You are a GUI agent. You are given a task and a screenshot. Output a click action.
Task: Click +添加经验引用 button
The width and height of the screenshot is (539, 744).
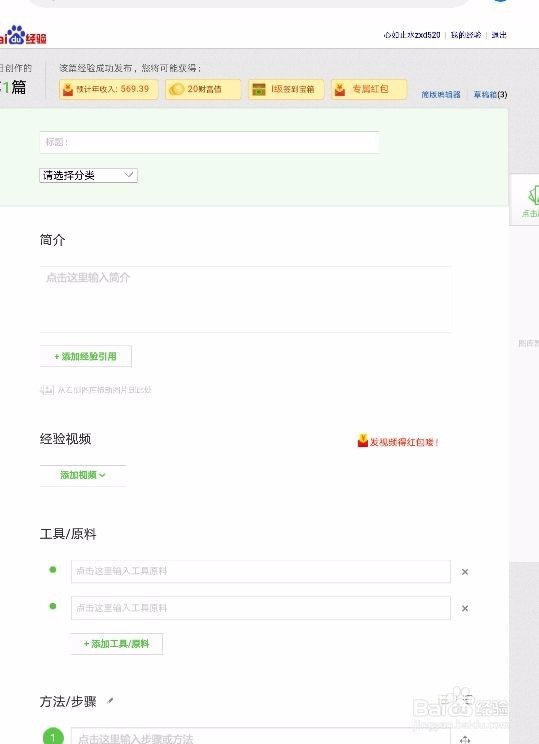85,356
